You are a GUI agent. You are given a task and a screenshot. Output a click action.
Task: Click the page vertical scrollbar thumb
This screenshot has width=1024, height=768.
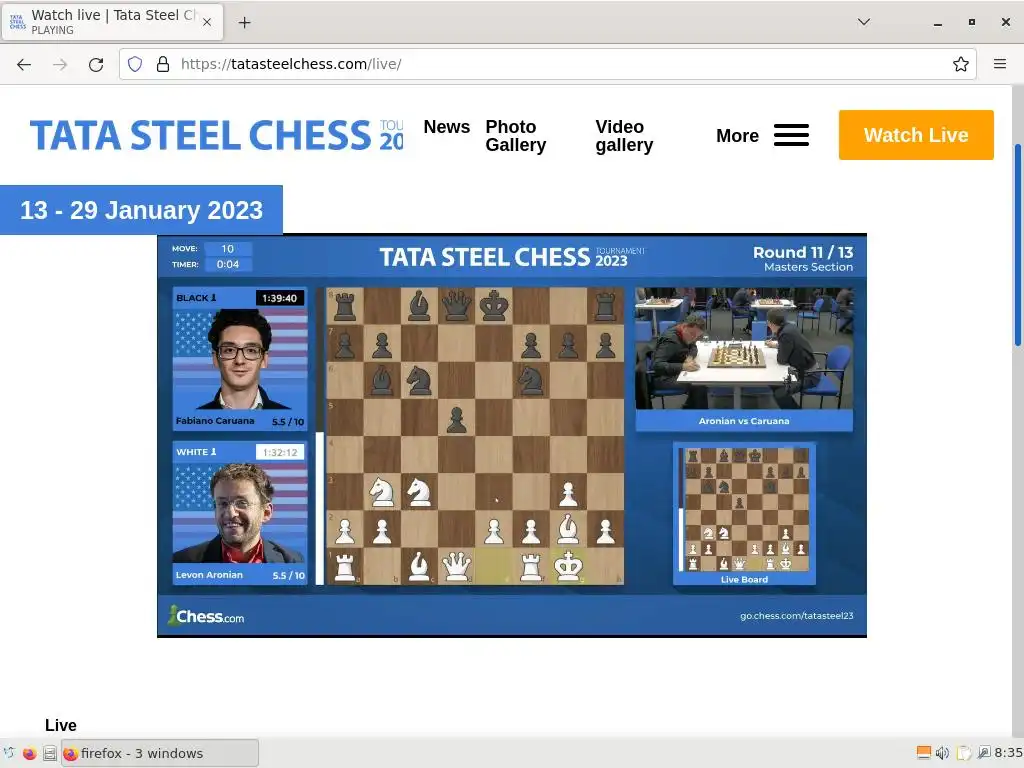pos(1017,246)
